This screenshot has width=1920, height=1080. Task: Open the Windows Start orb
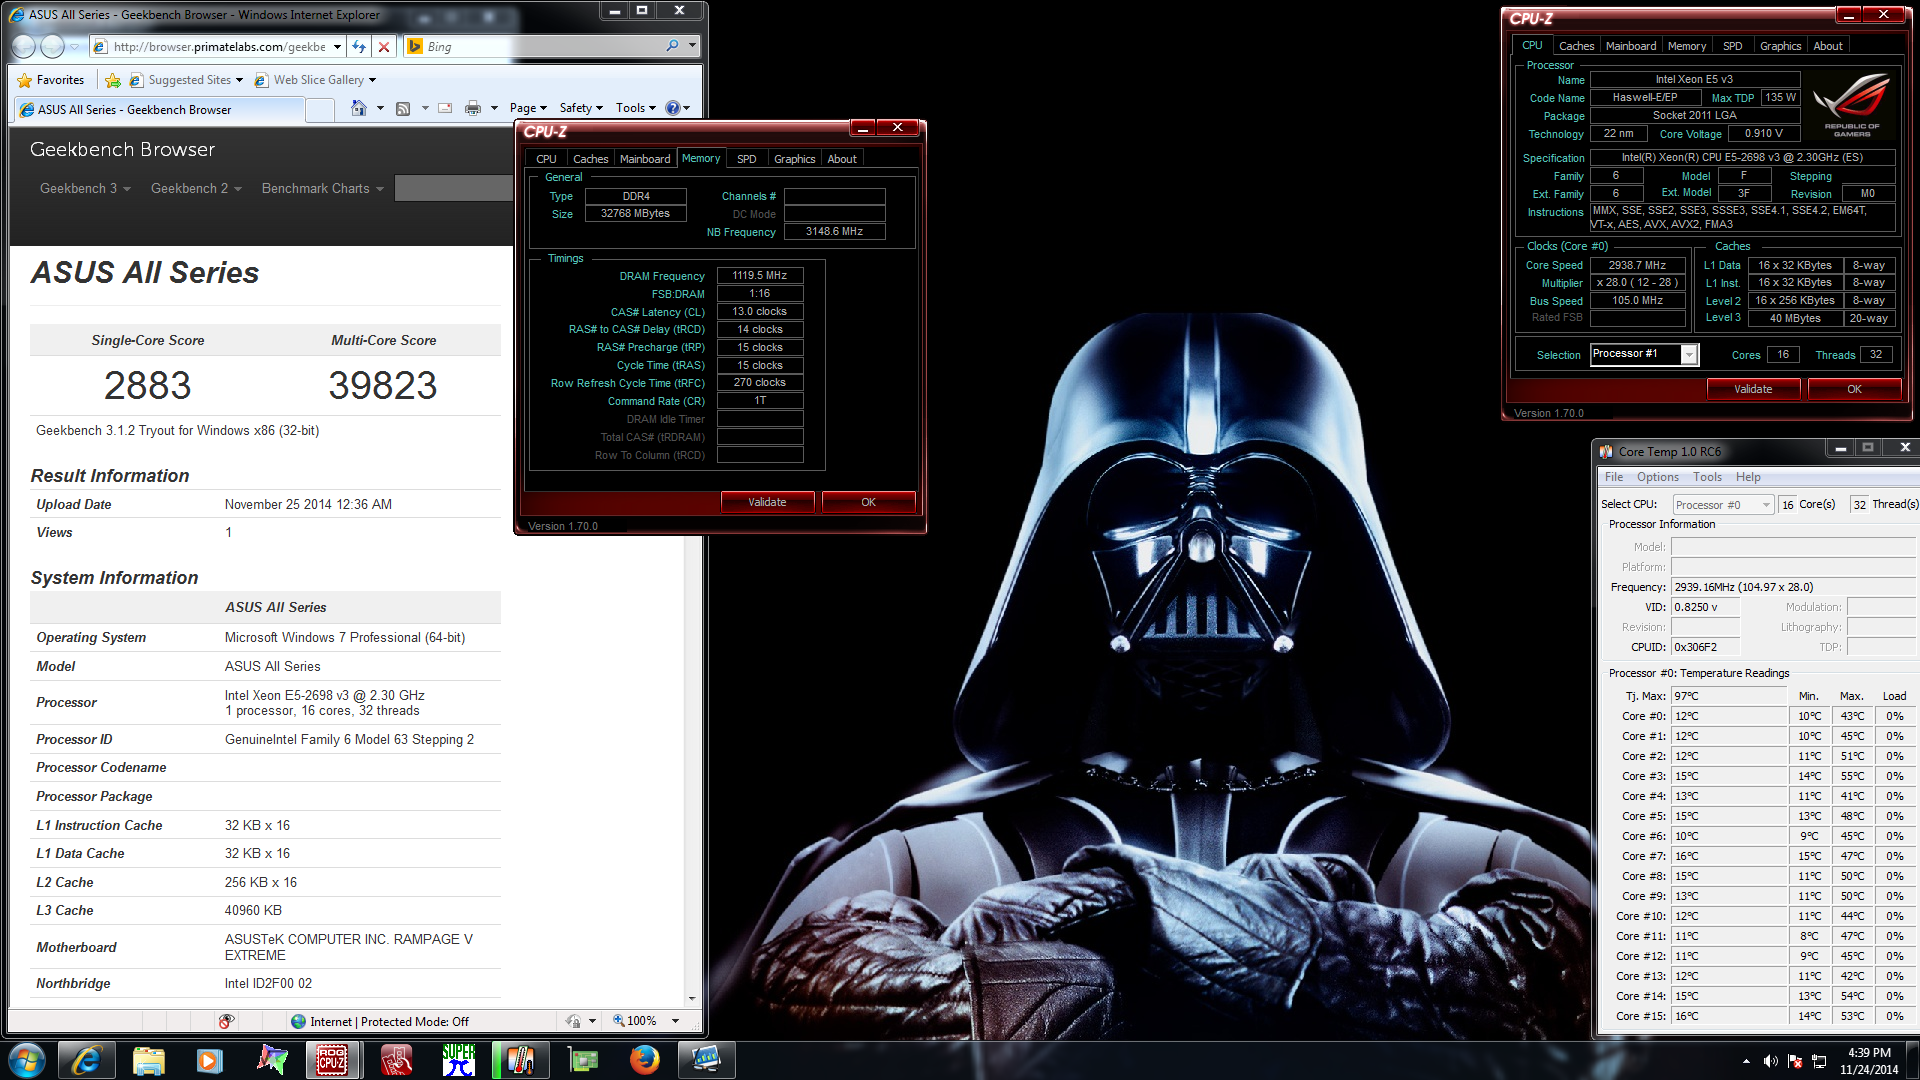pos(27,1060)
